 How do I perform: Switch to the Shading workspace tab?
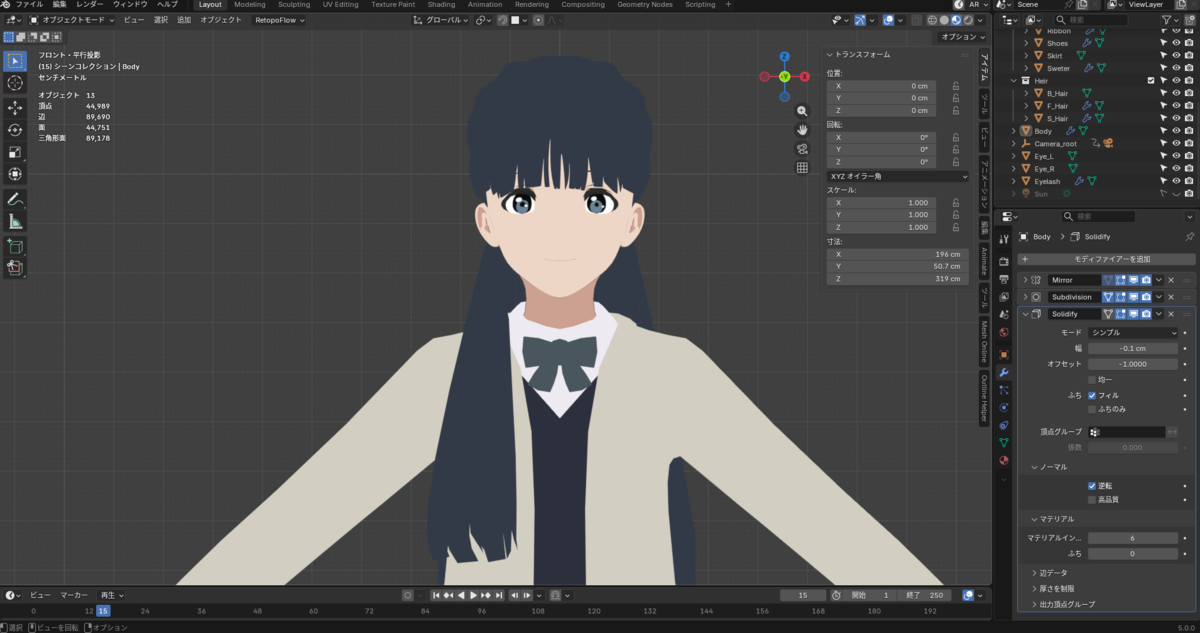tap(441, 5)
